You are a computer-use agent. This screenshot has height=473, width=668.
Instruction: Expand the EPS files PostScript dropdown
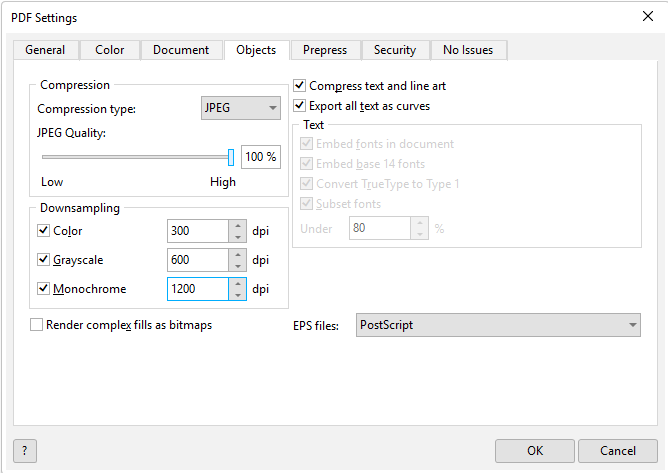pos(498,325)
